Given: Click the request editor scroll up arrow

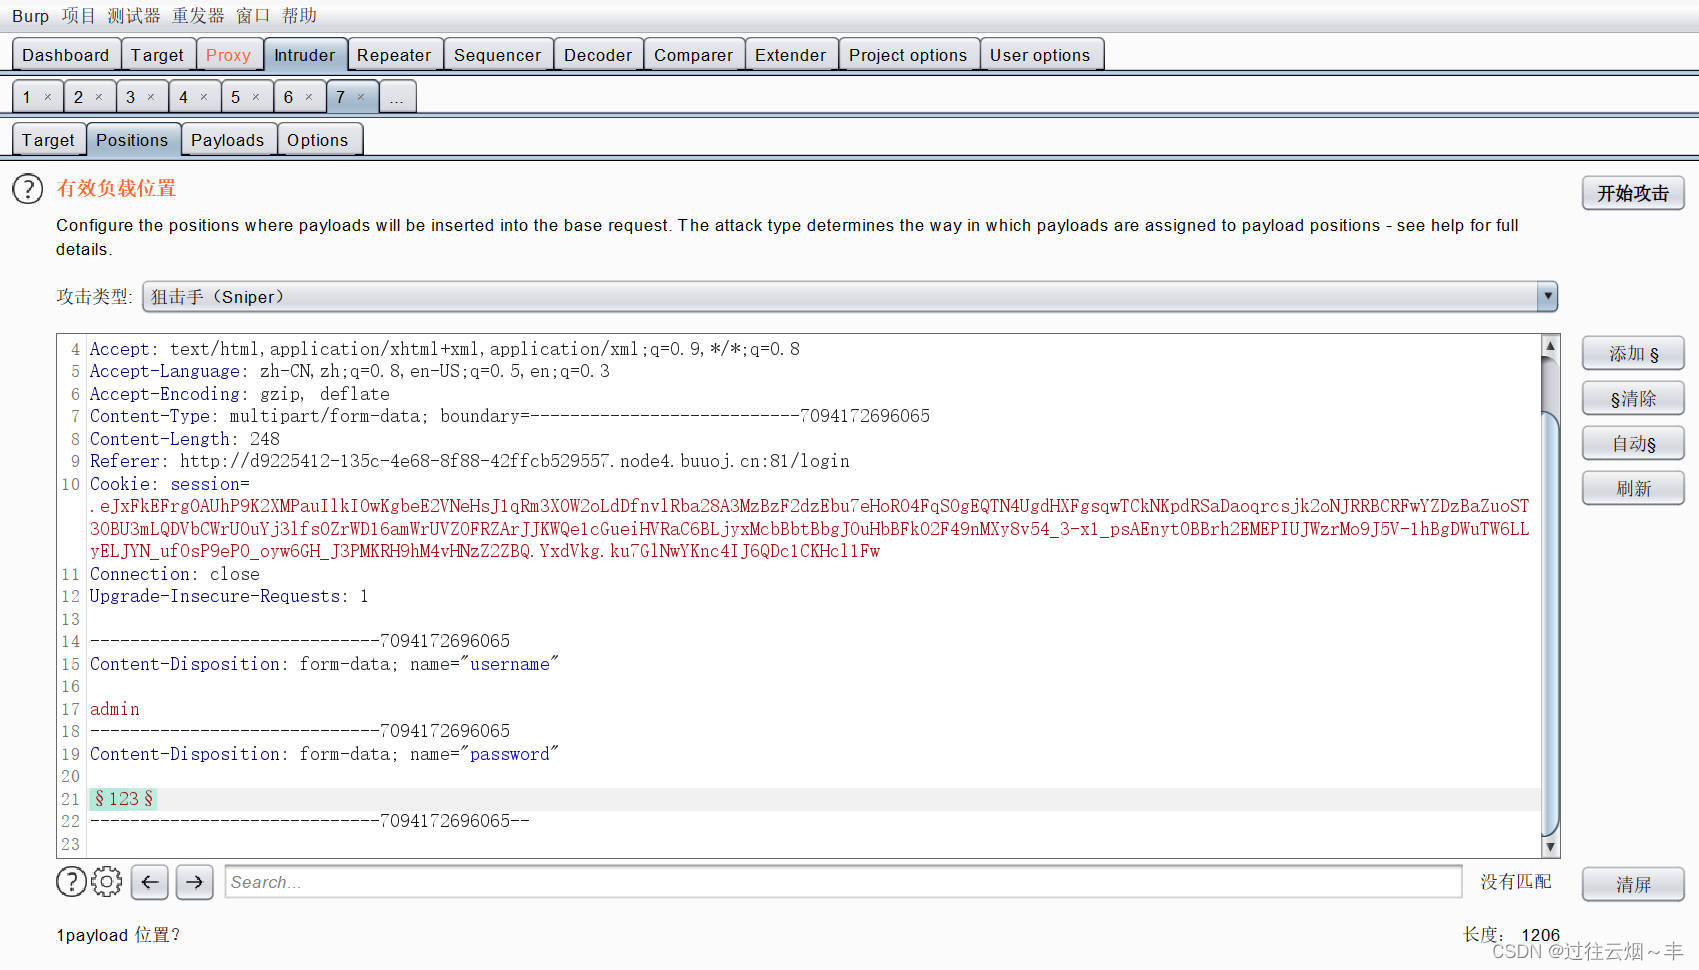Looking at the screenshot, I should click(1551, 346).
